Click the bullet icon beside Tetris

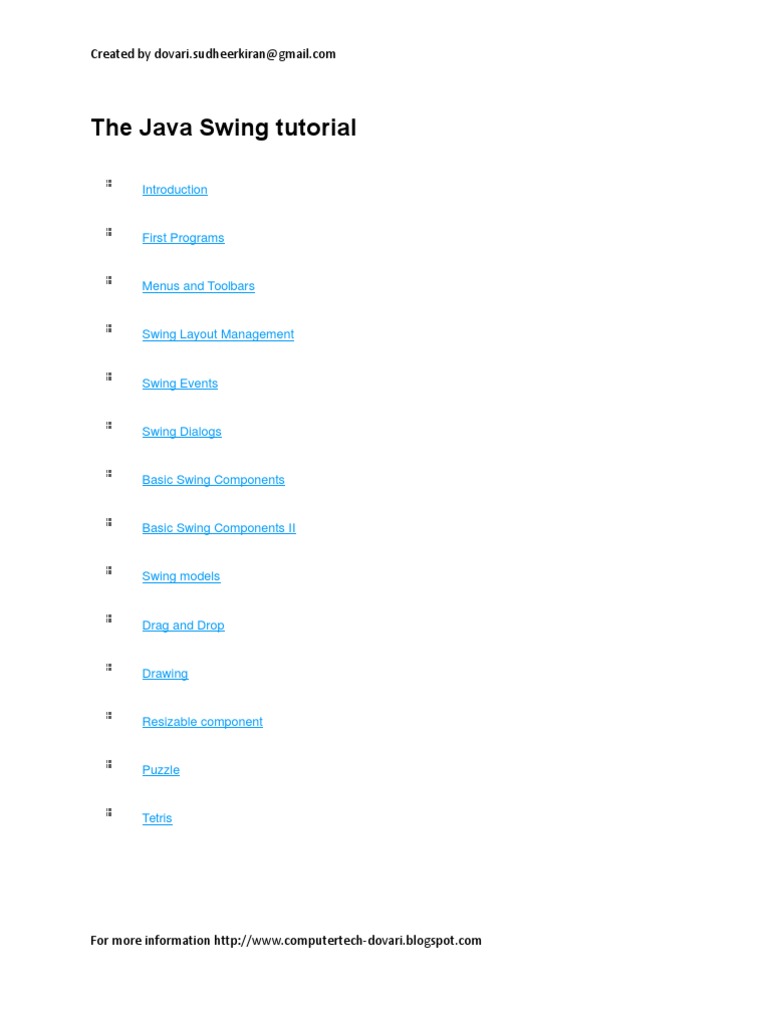coord(109,812)
